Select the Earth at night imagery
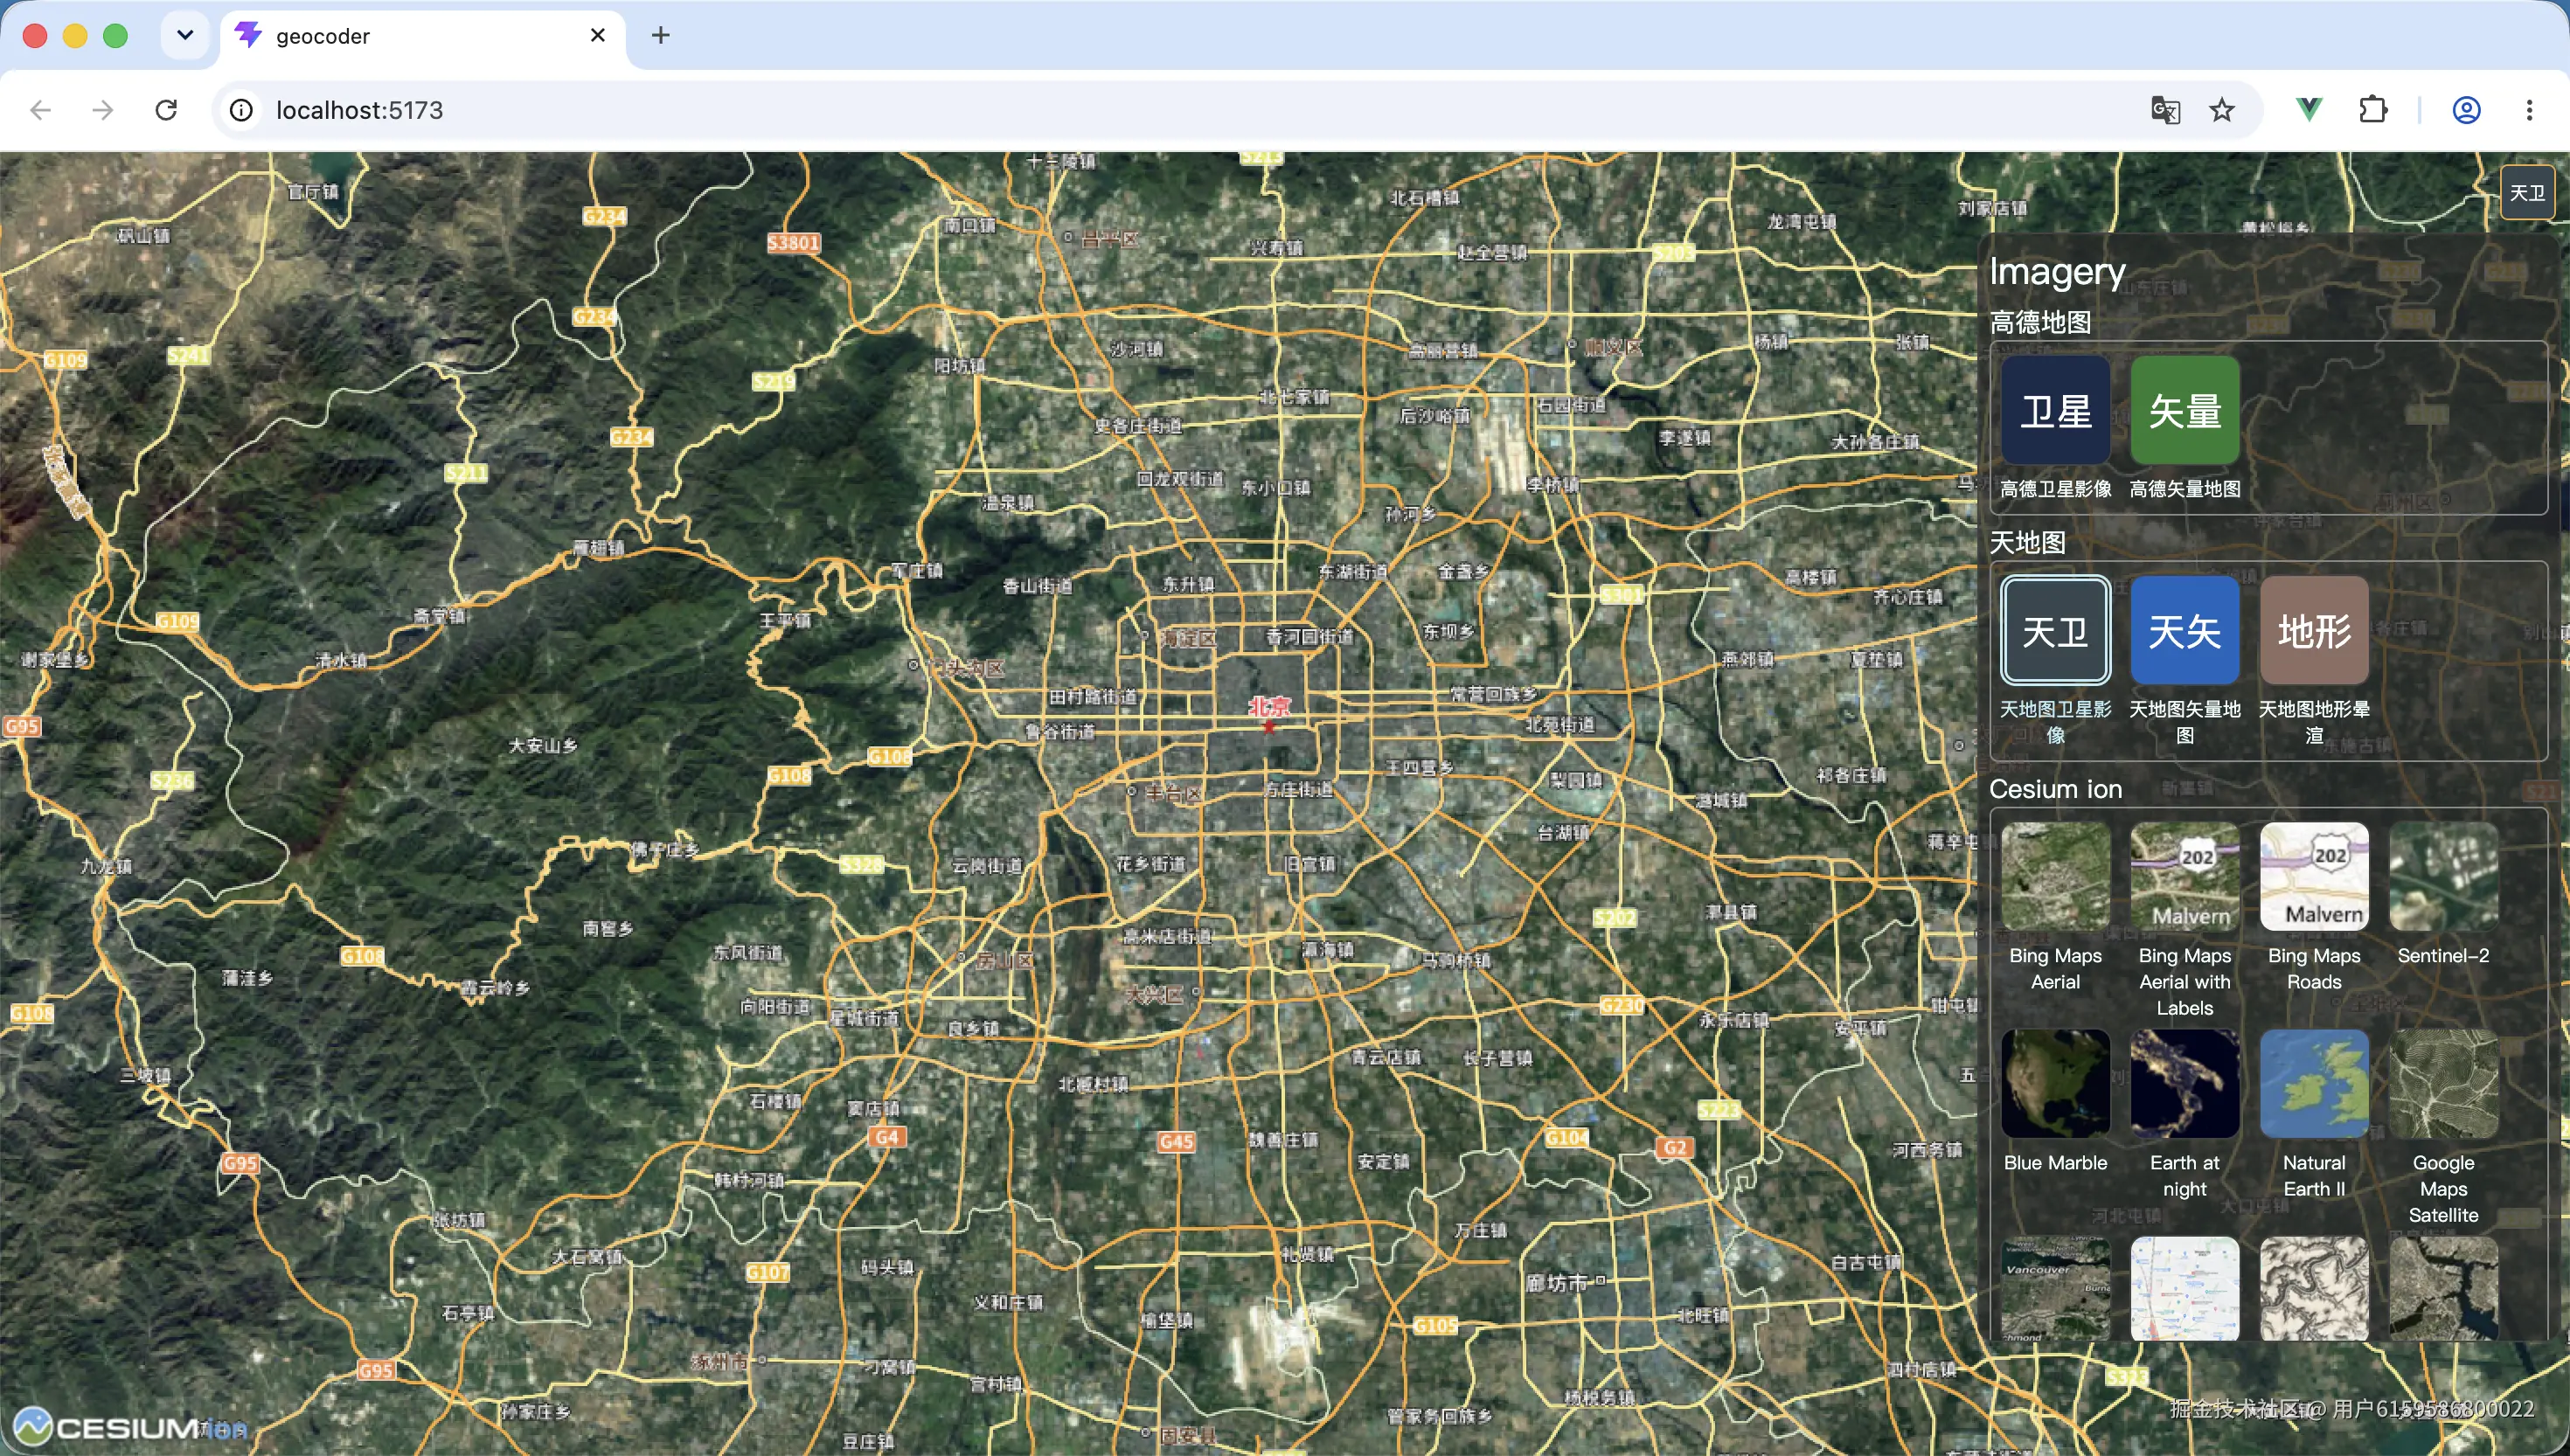 pyautogui.click(x=2185, y=1084)
